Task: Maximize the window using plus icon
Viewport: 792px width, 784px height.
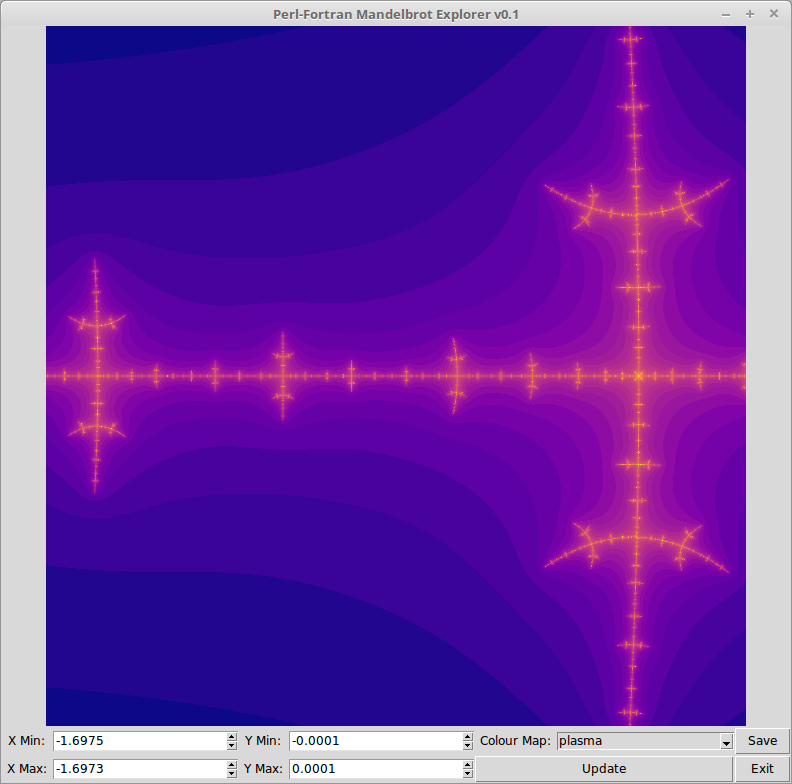Action: 750,14
